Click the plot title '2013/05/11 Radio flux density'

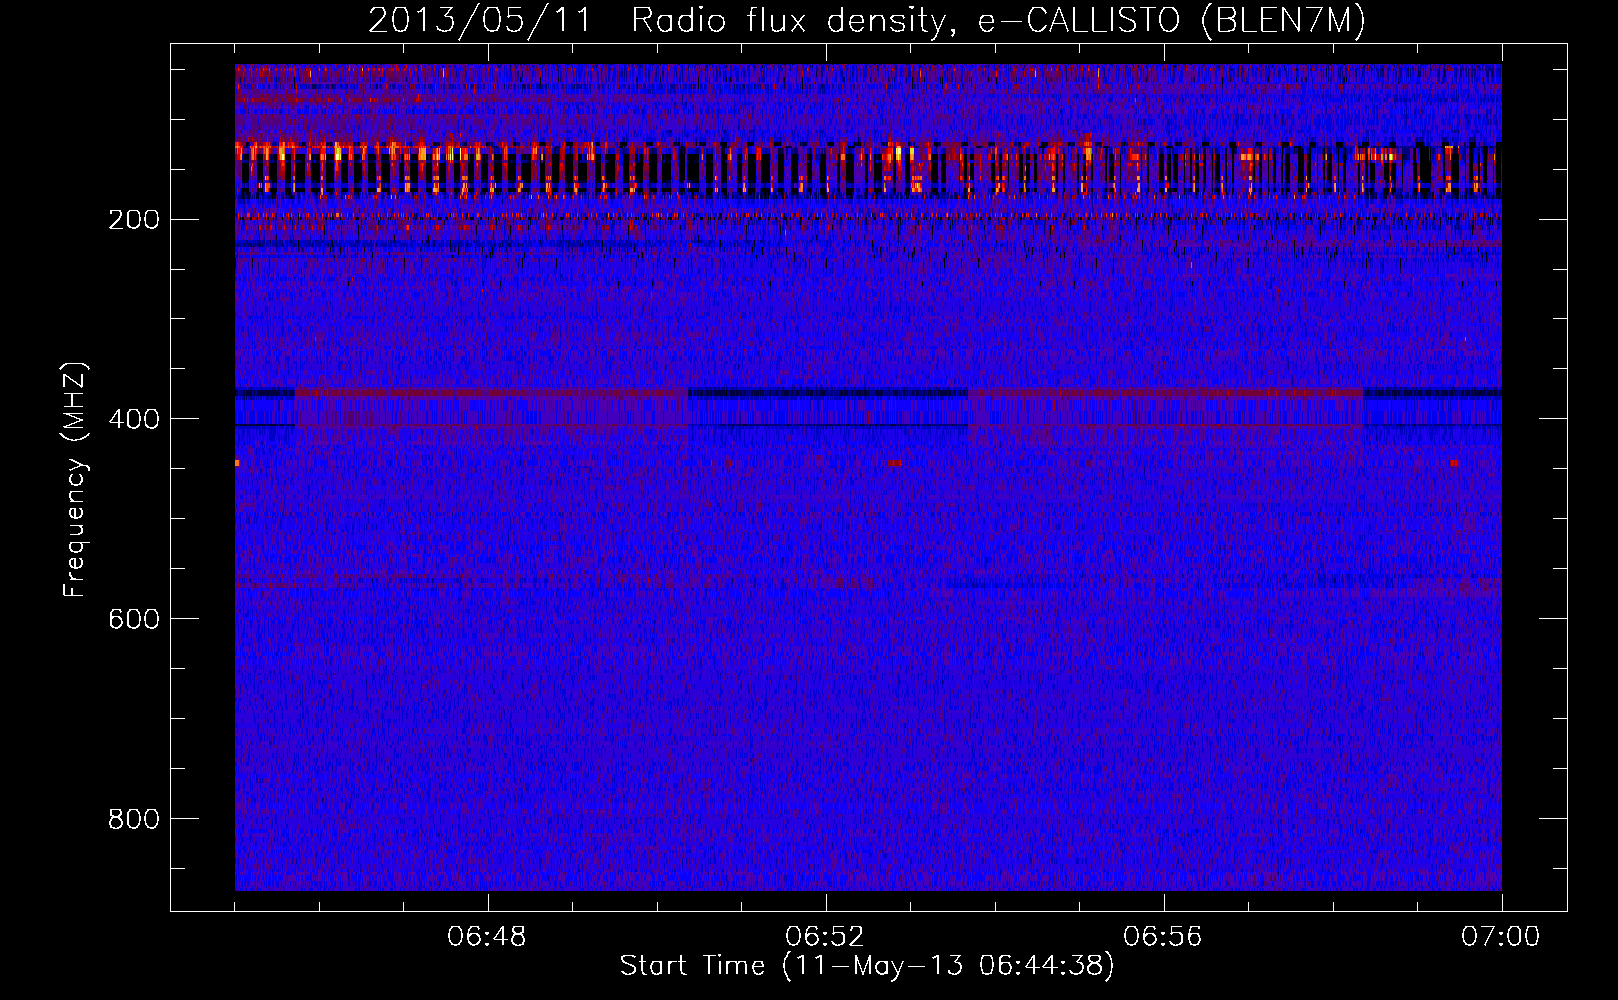pos(867,21)
